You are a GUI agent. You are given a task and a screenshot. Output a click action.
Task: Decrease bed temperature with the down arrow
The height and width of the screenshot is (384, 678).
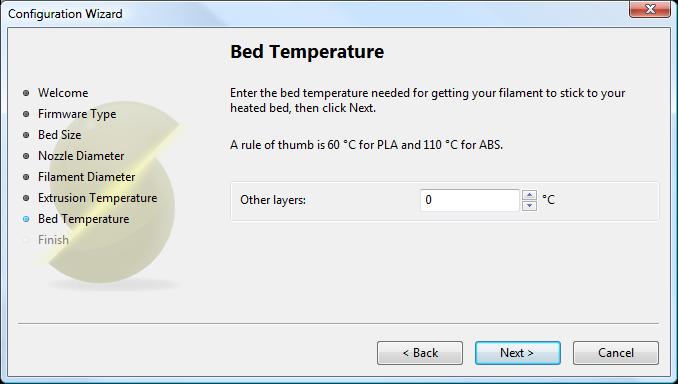(529, 205)
